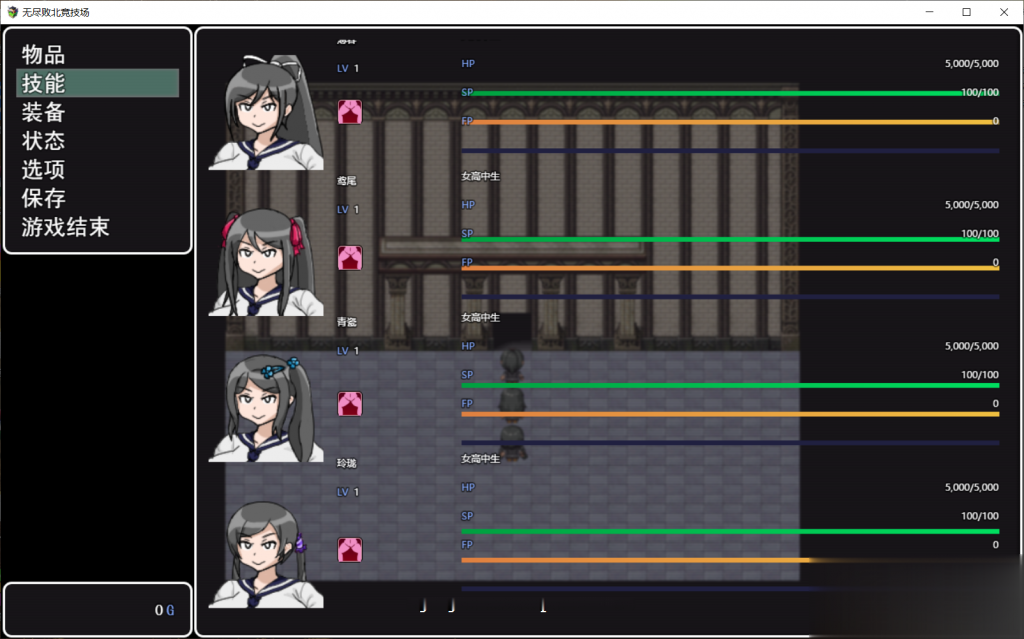The height and width of the screenshot is (639, 1024).
Task: Open the 物品 (Items) menu
Action: point(44,54)
